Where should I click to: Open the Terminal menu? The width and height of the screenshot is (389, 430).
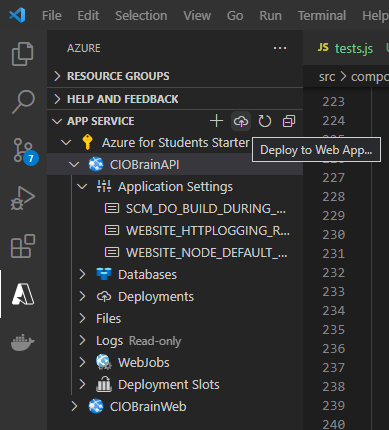point(322,16)
